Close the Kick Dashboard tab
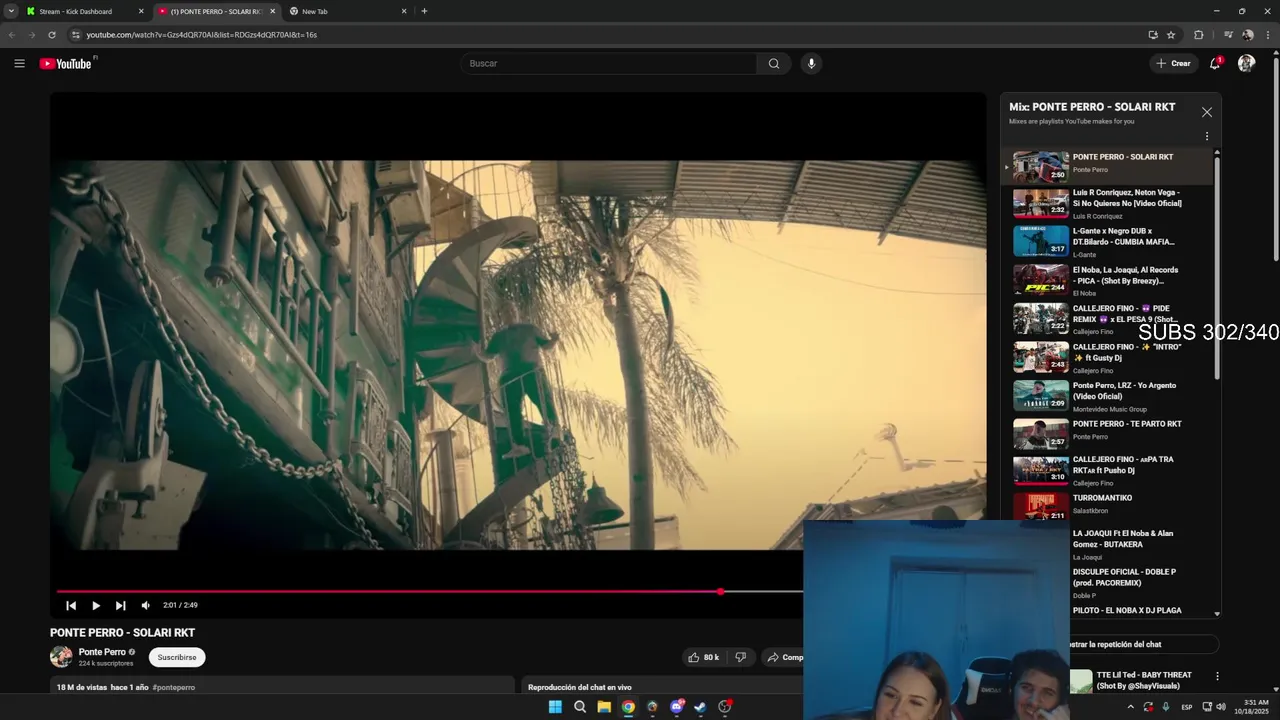The height and width of the screenshot is (720, 1280). coord(141,11)
